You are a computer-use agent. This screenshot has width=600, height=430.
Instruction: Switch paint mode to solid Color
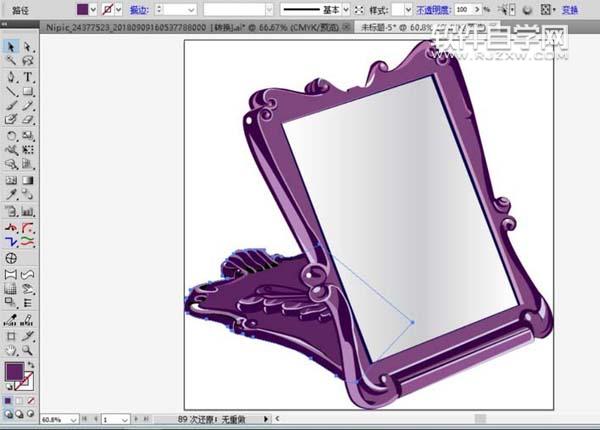click(9, 398)
